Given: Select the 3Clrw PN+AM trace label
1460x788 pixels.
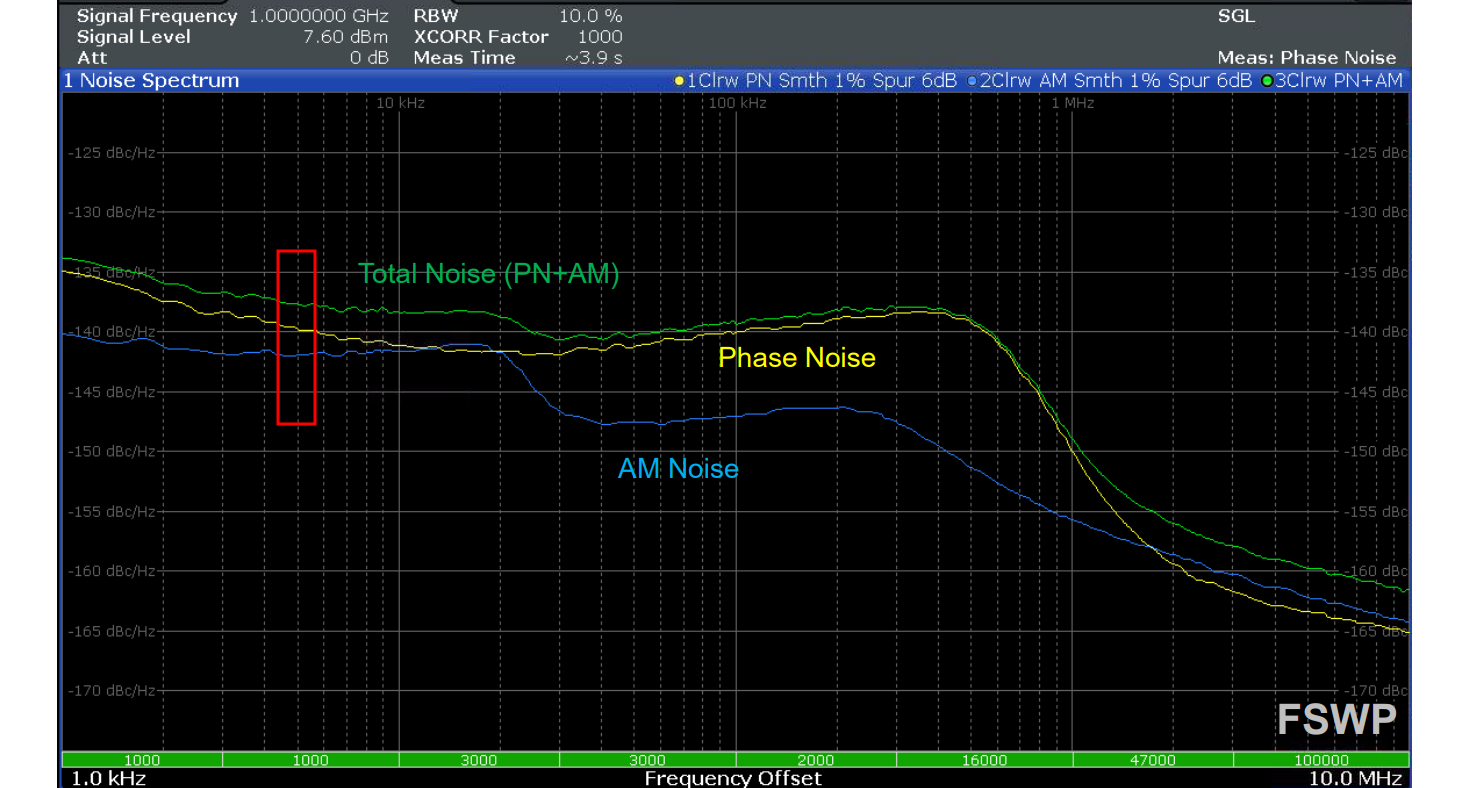Looking at the screenshot, I should pos(1339,81).
